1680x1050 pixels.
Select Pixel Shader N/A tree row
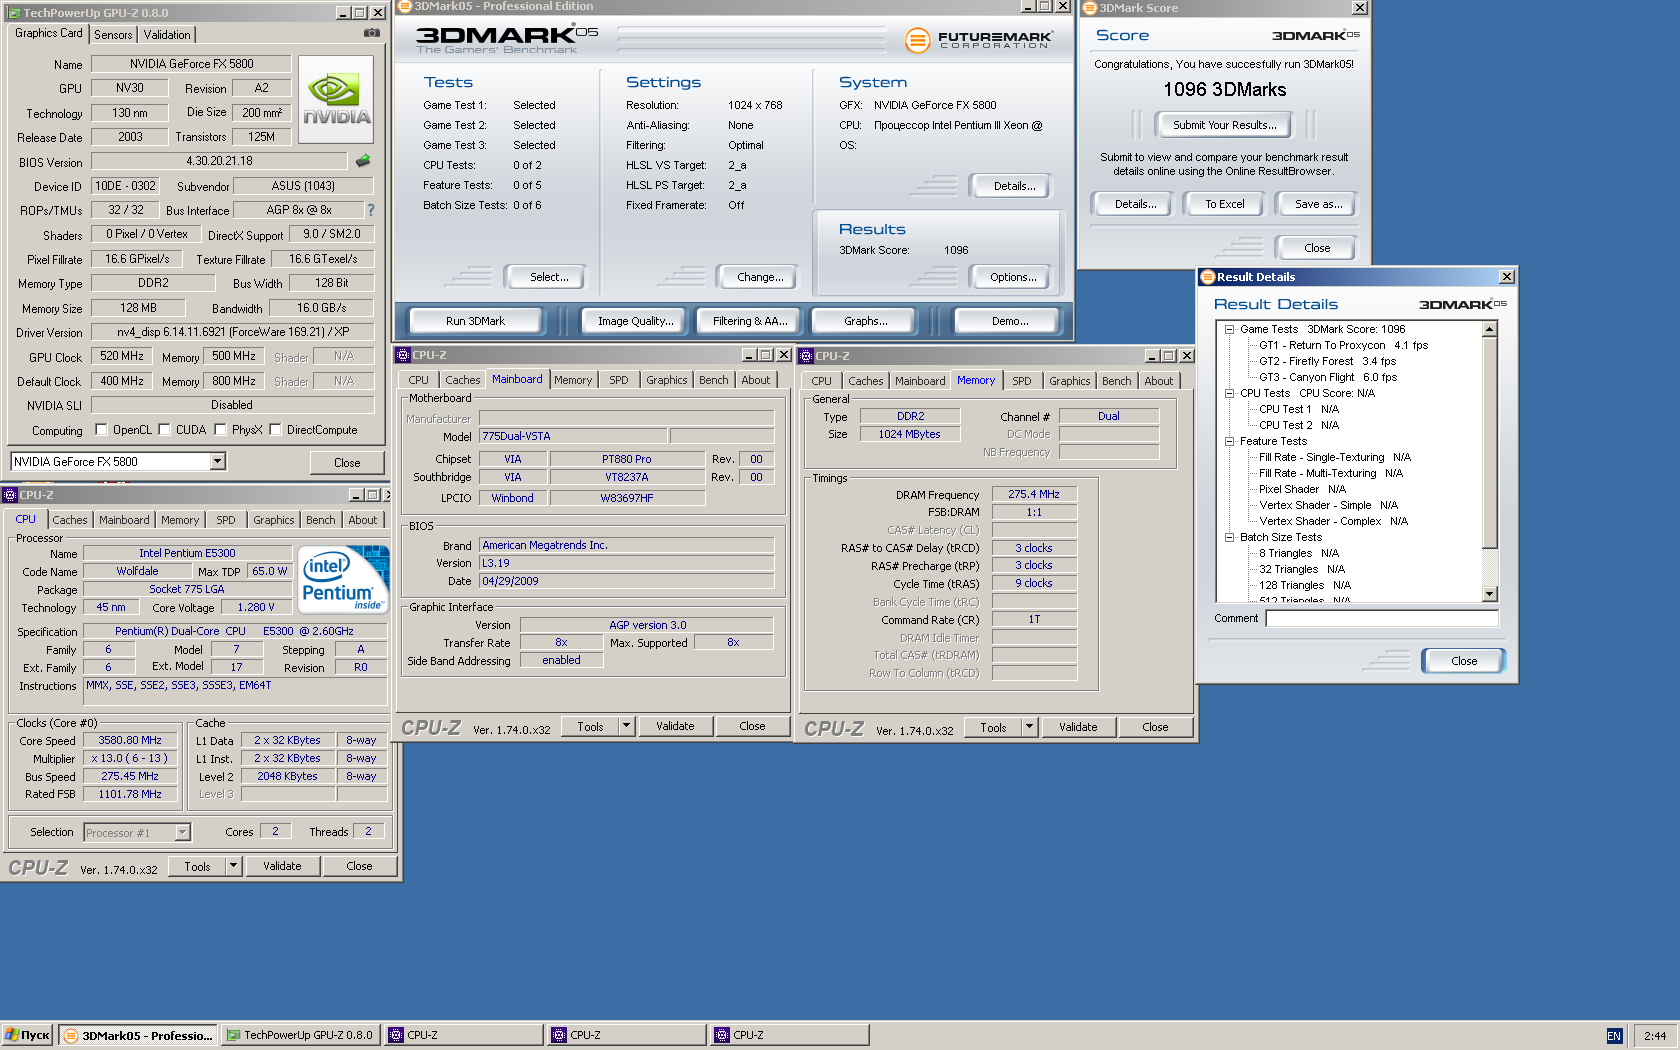1302,489
